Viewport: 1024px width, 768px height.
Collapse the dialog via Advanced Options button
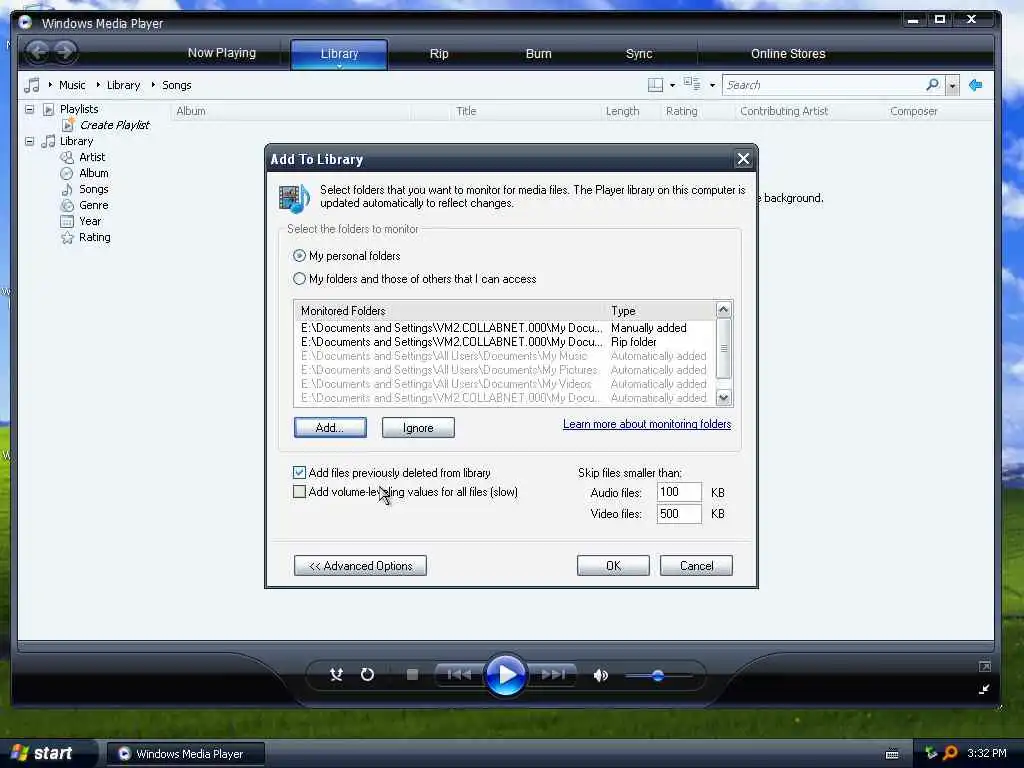[360, 566]
